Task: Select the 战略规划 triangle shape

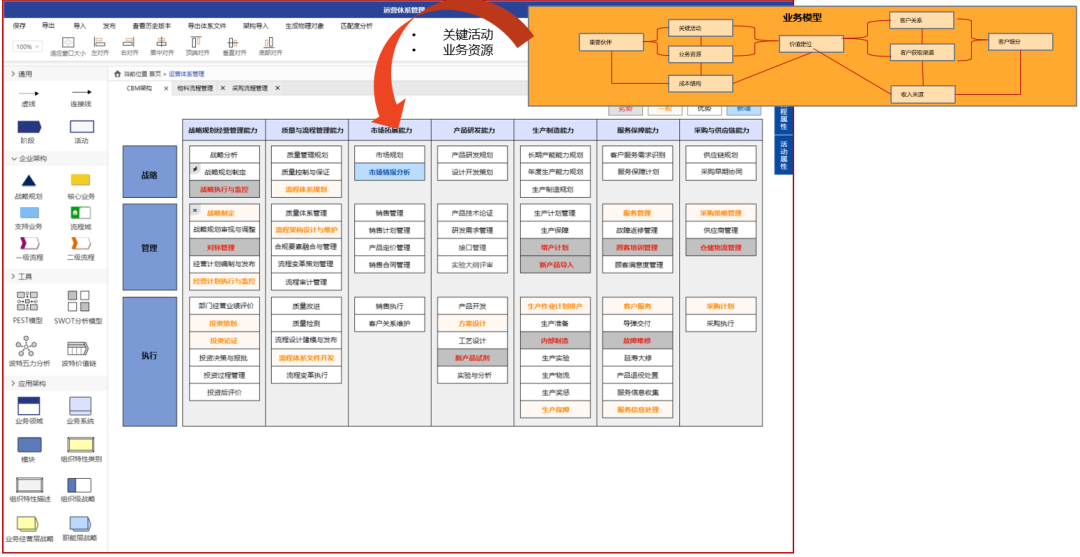Action: point(29,180)
